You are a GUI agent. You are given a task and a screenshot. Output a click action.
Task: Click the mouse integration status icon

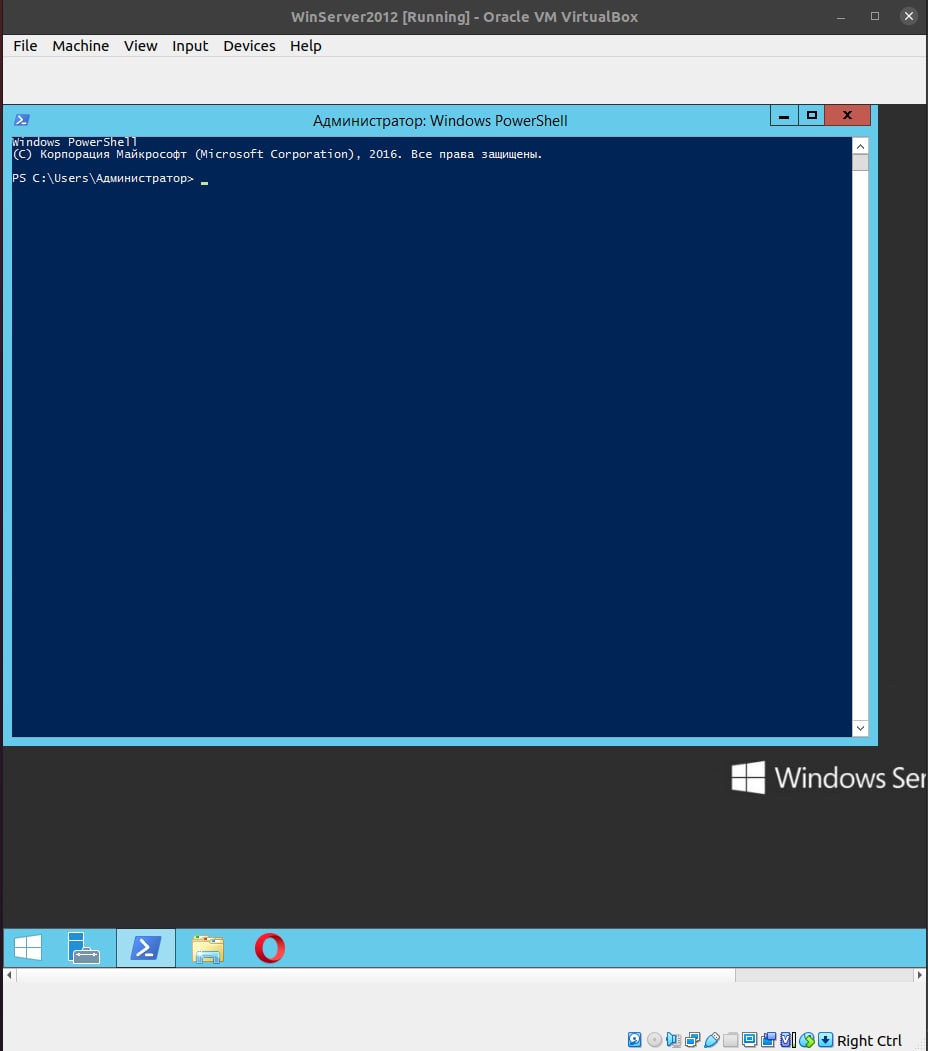click(x=807, y=1040)
